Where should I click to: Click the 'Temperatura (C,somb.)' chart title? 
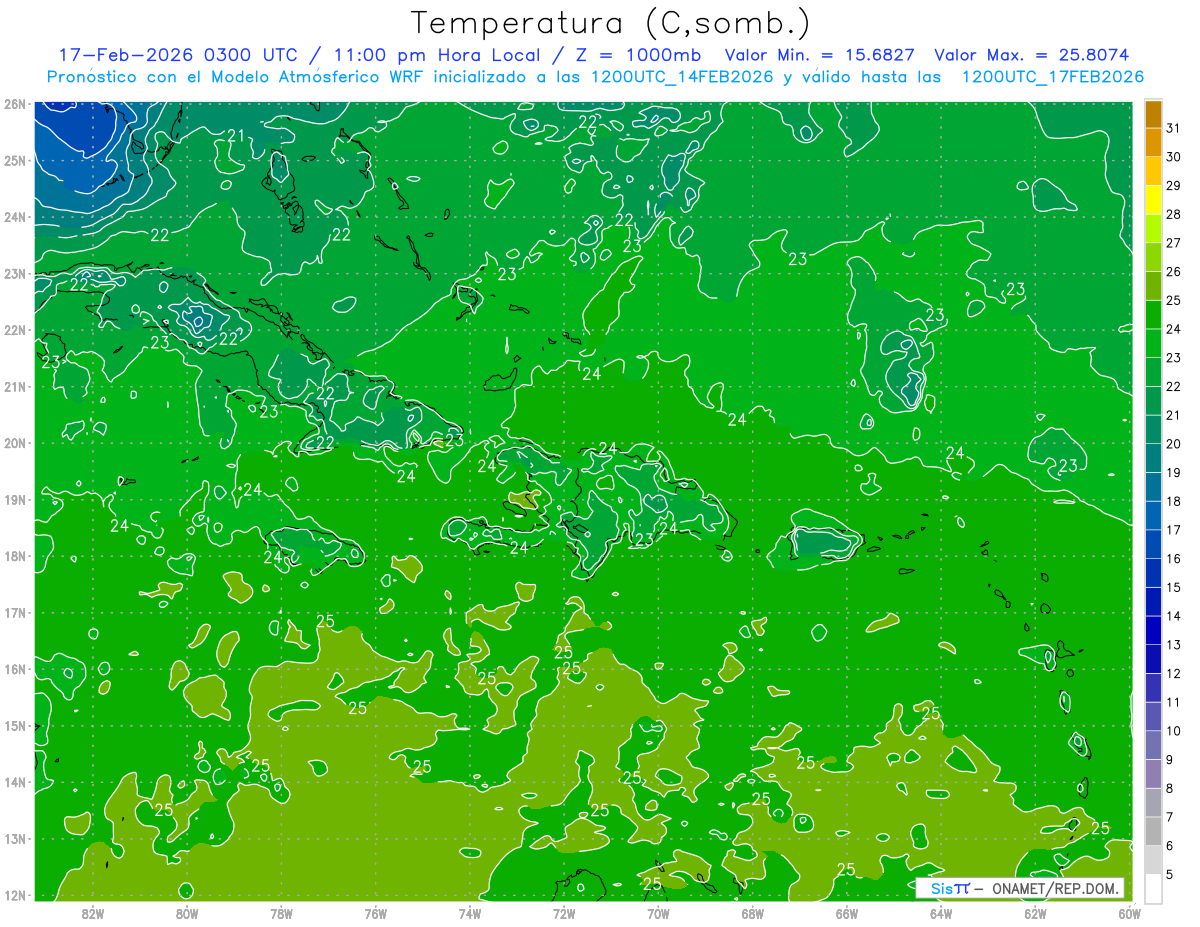611,23
